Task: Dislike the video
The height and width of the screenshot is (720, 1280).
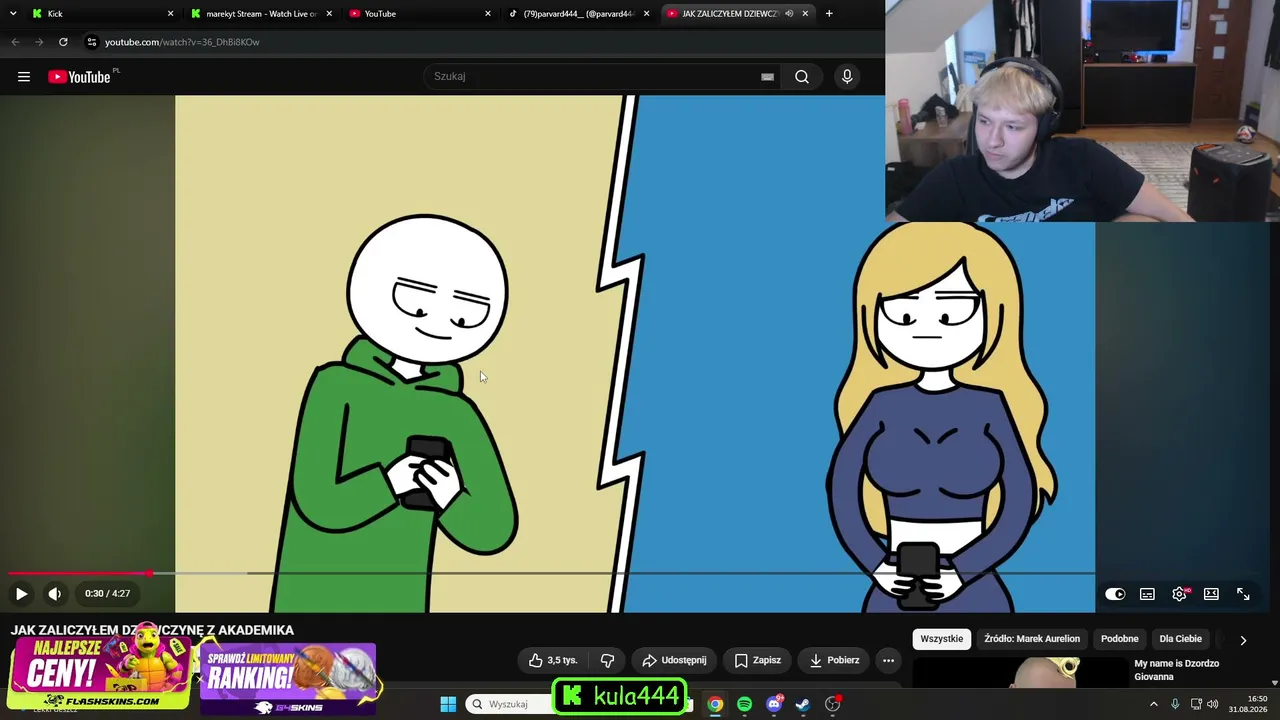Action: tap(607, 660)
